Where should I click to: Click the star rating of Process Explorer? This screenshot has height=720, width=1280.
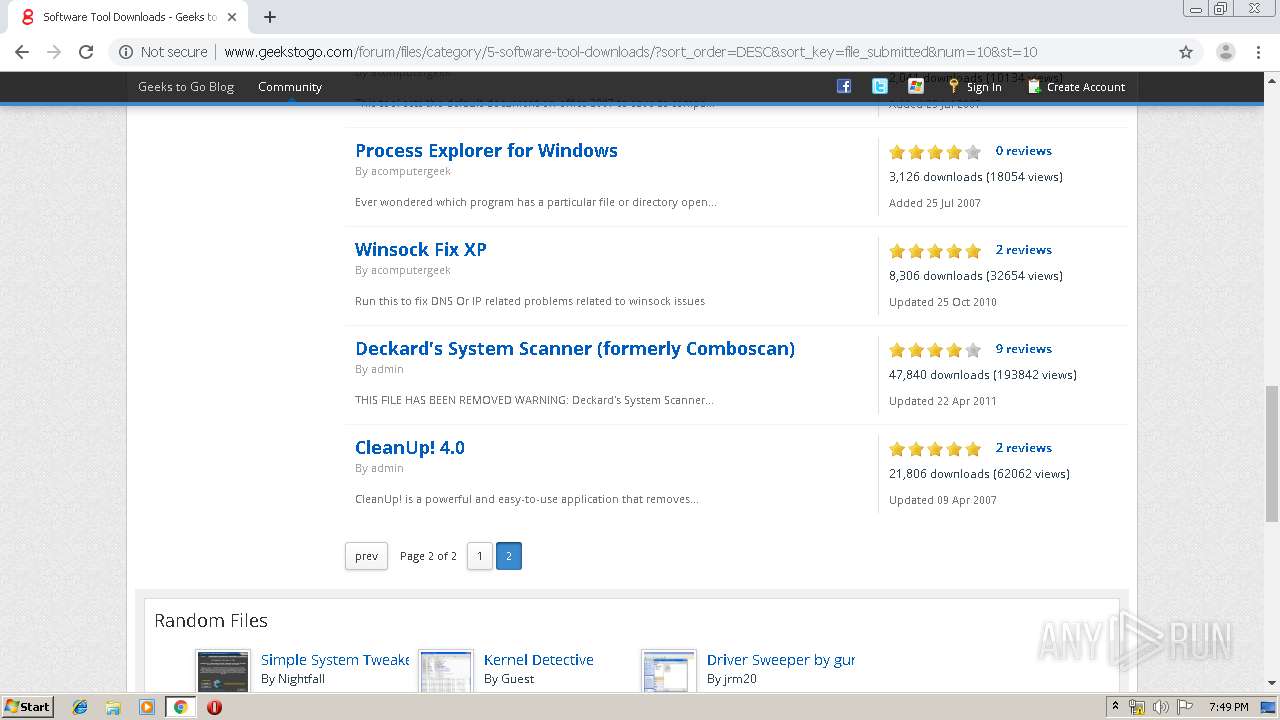coord(935,152)
